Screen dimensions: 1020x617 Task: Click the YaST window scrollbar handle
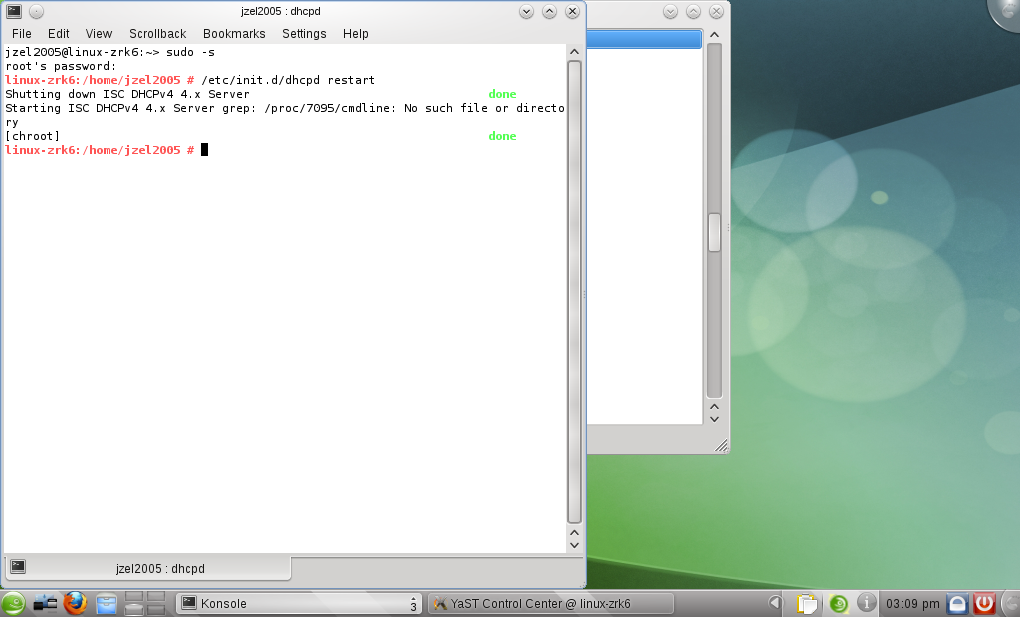(714, 232)
